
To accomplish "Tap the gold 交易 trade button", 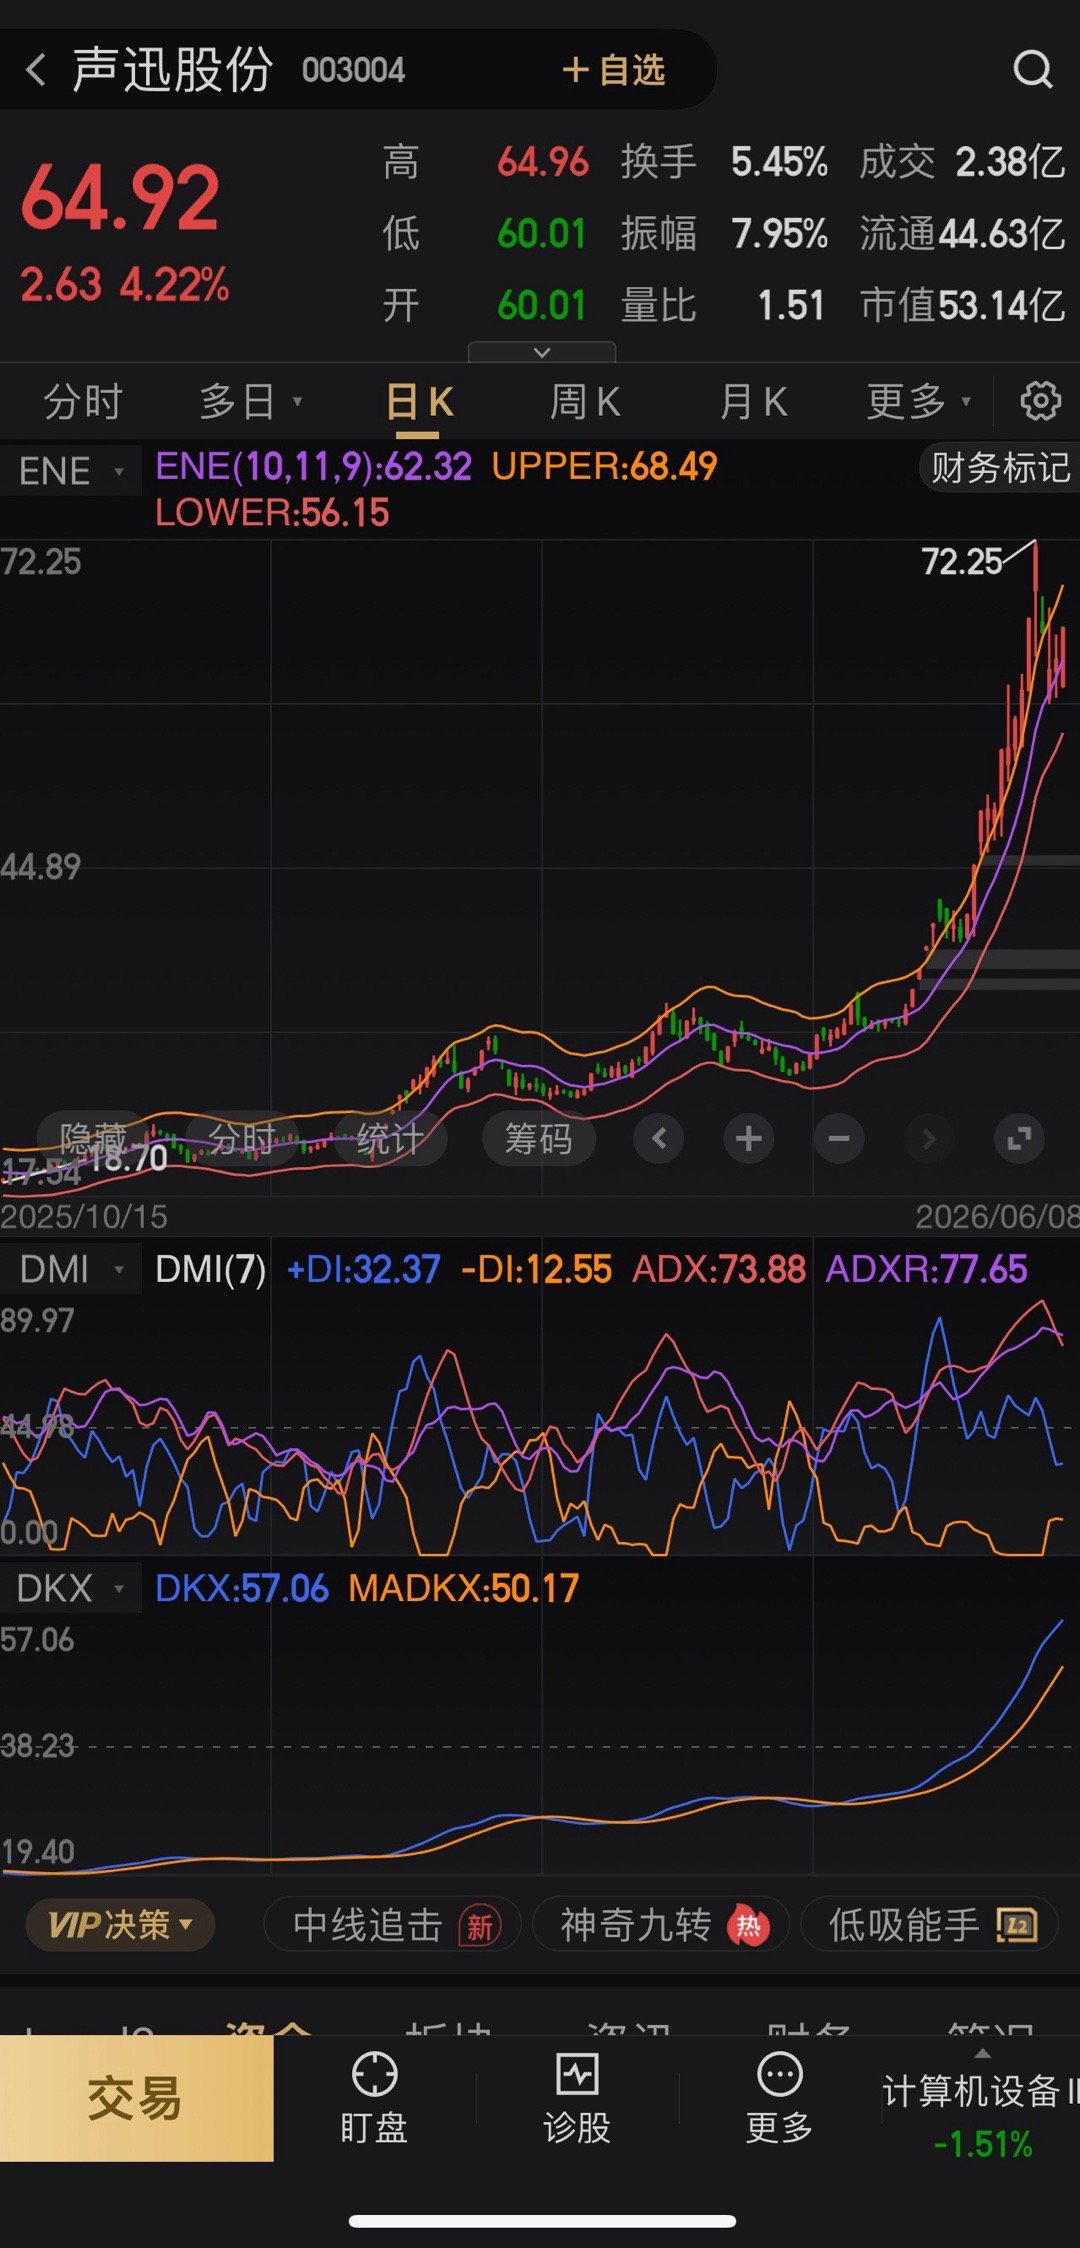I will tap(136, 2098).
